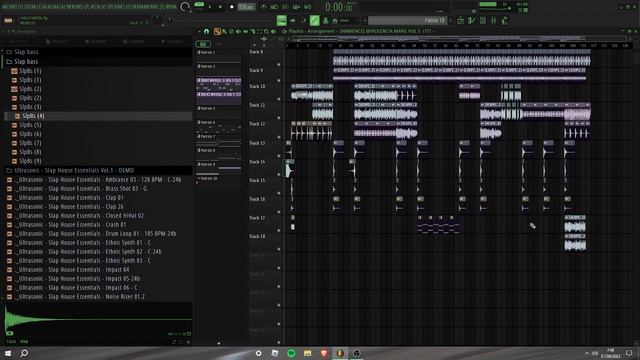Select the highlighted Draw pencil tool
The image size is (640, 360).
point(217,31)
